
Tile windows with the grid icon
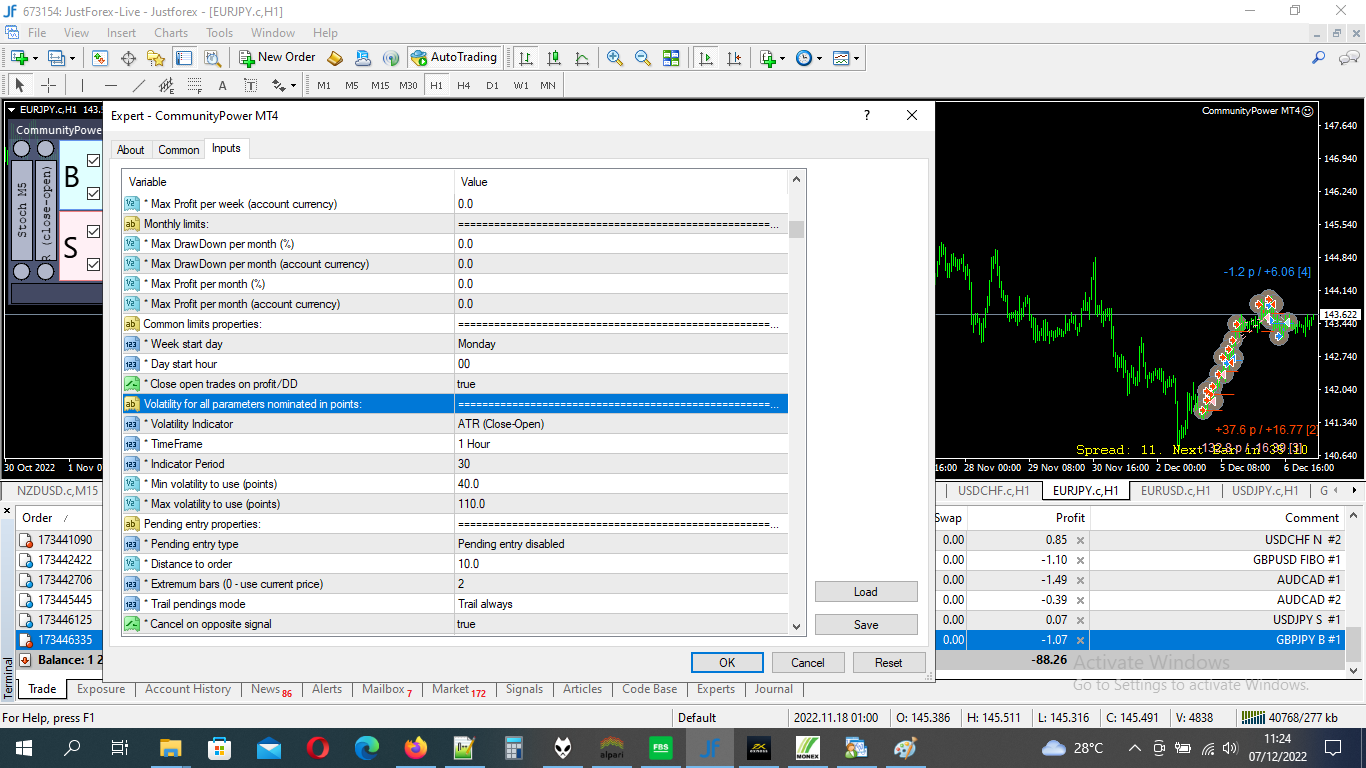(671, 58)
